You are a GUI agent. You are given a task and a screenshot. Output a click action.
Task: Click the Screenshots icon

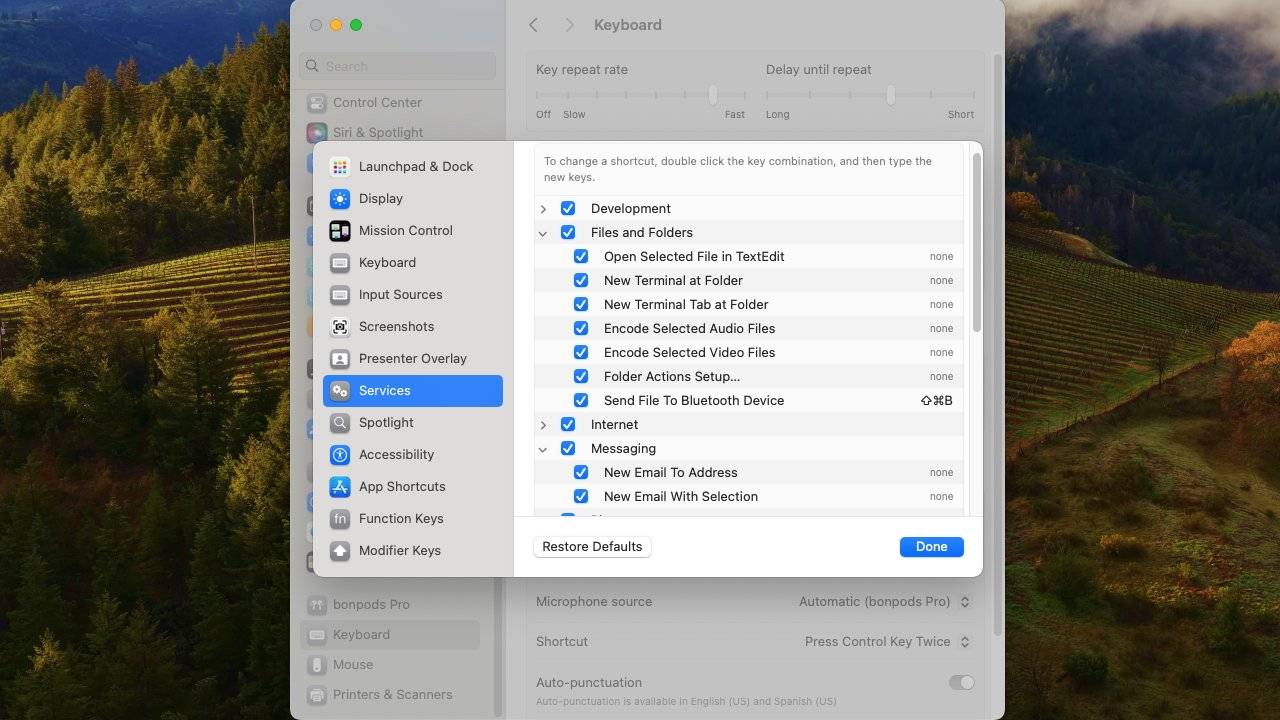[x=340, y=327]
